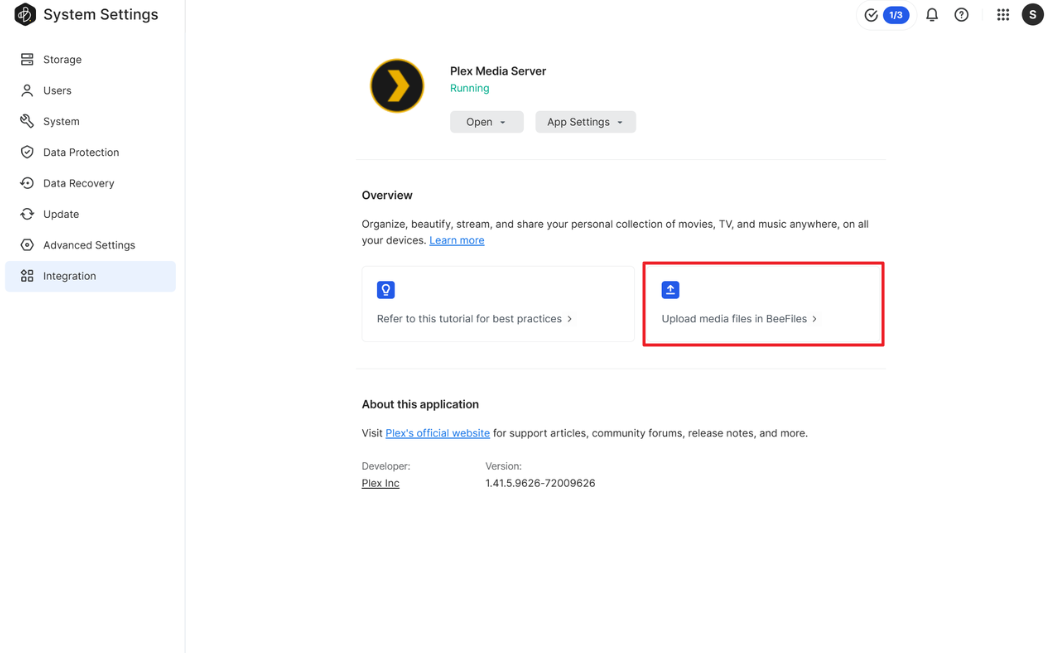Open Upload media files in BeeFiles
This screenshot has height=653, width=1053.
(763, 304)
